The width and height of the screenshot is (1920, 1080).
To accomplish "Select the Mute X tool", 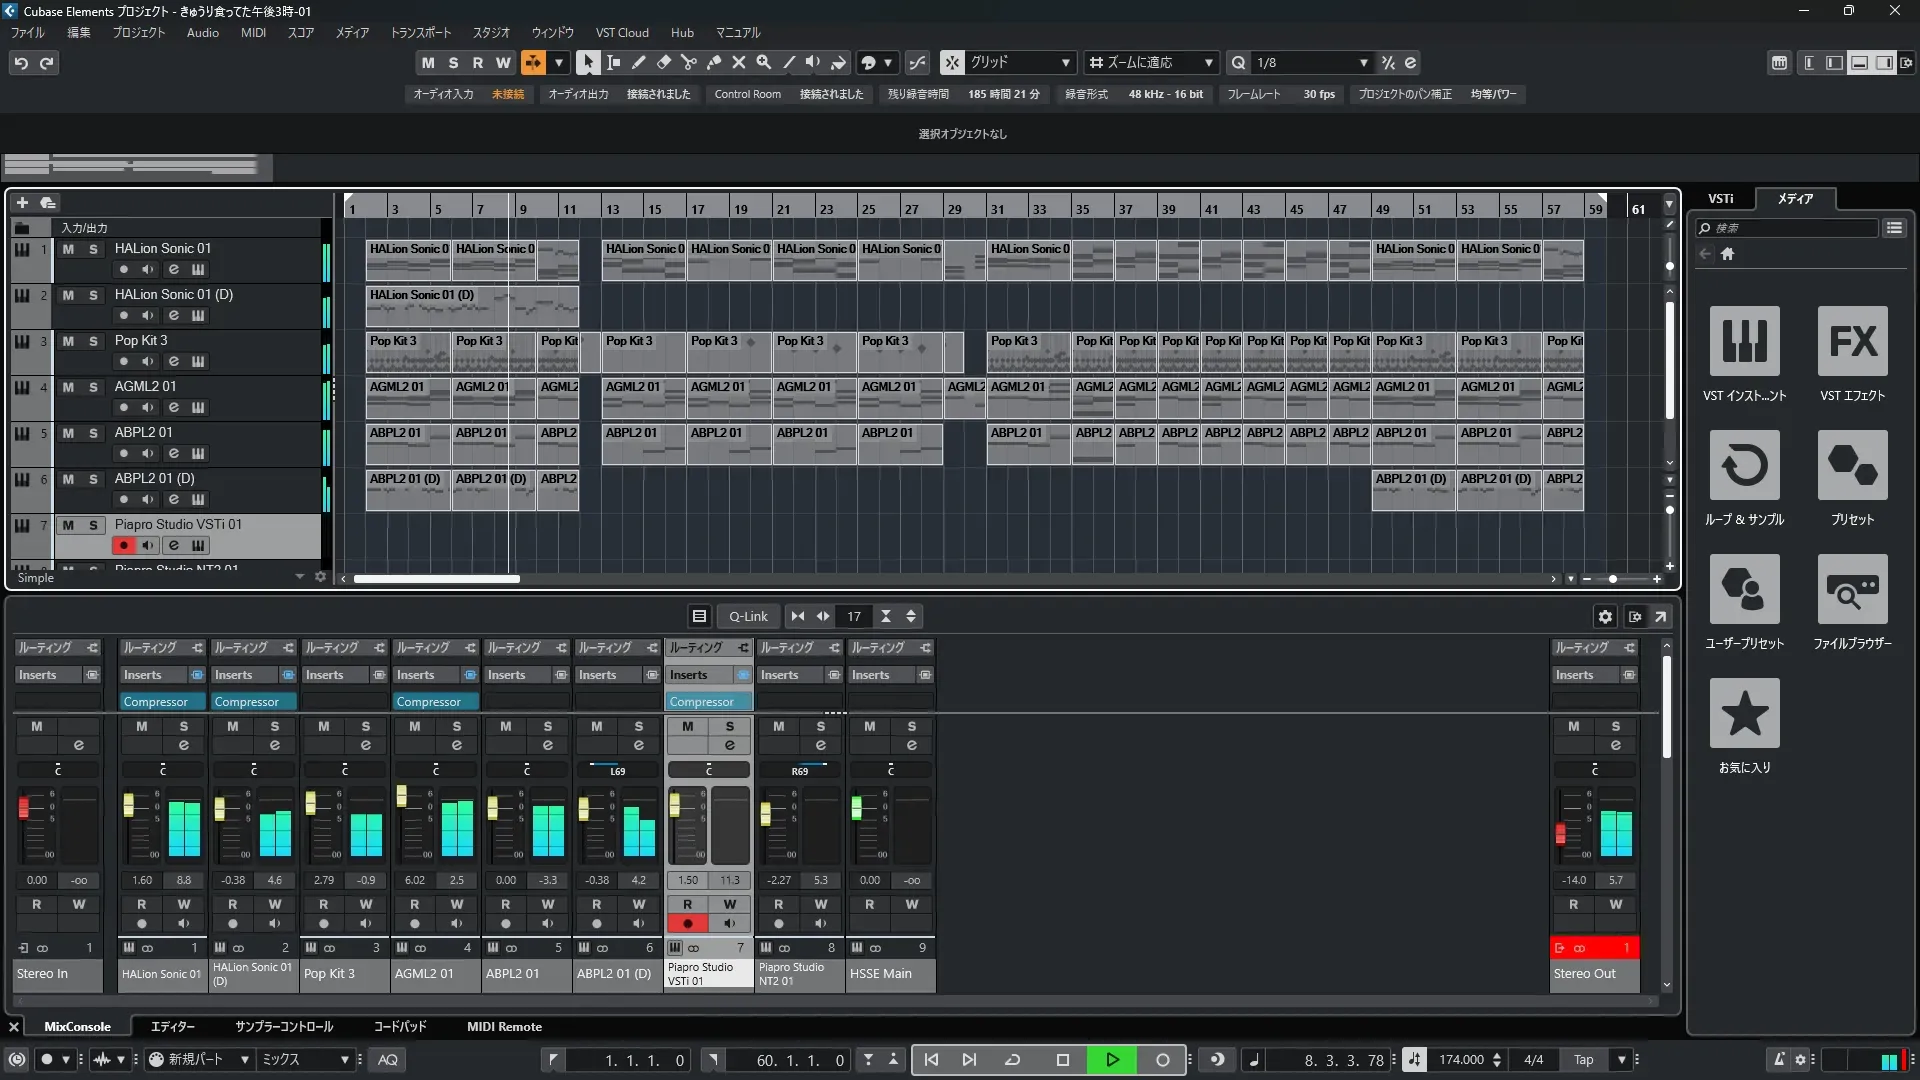I will [738, 62].
